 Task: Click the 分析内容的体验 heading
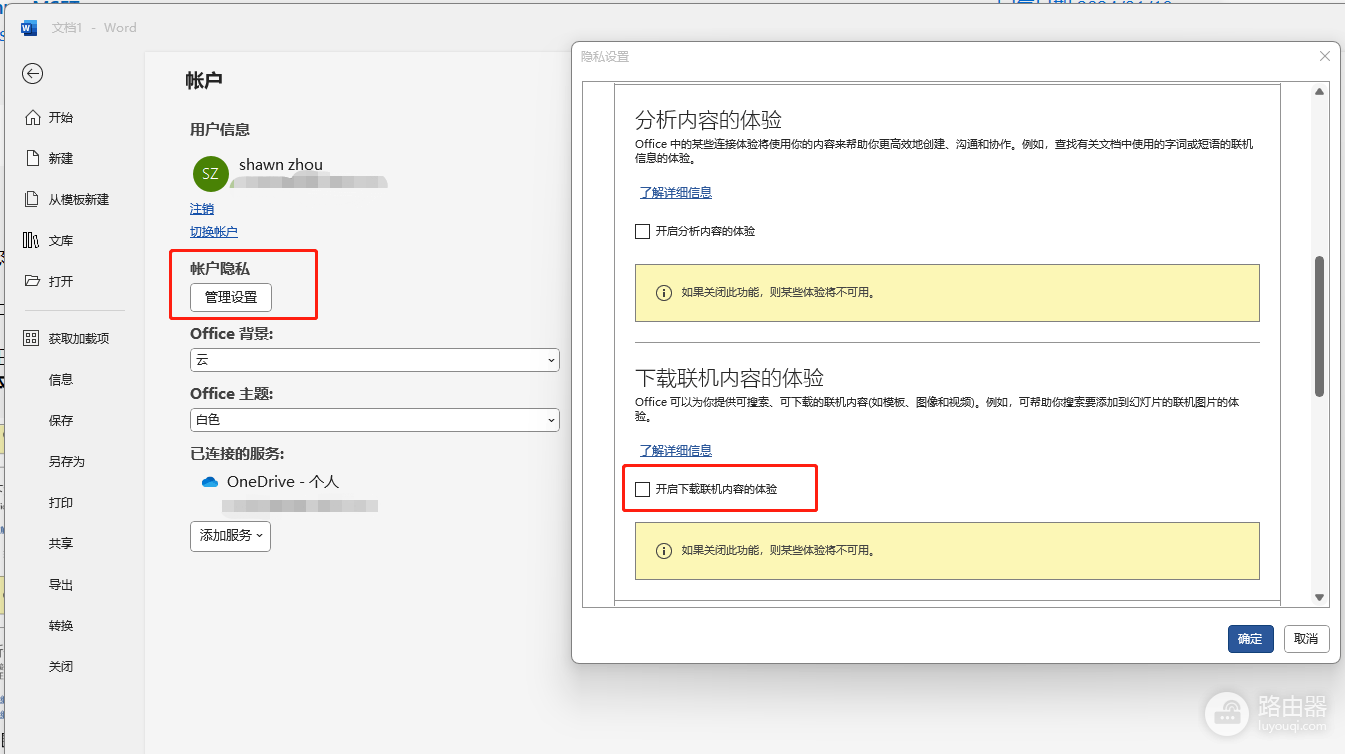point(708,120)
